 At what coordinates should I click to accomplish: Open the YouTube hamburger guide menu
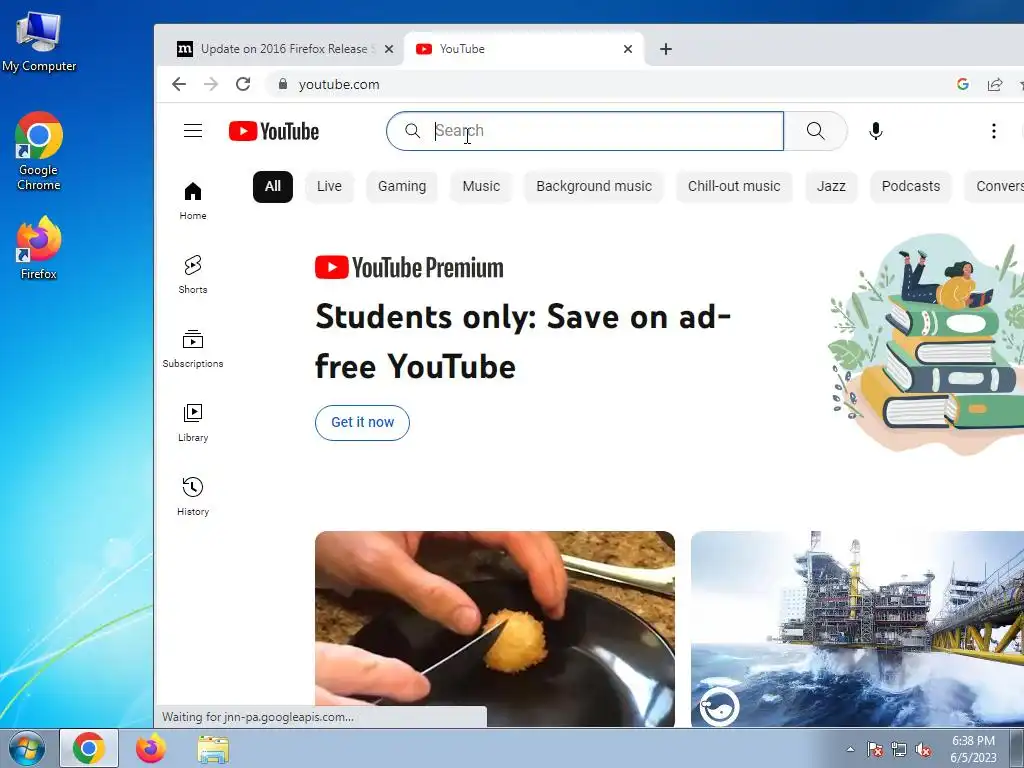(x=193, y=131)
